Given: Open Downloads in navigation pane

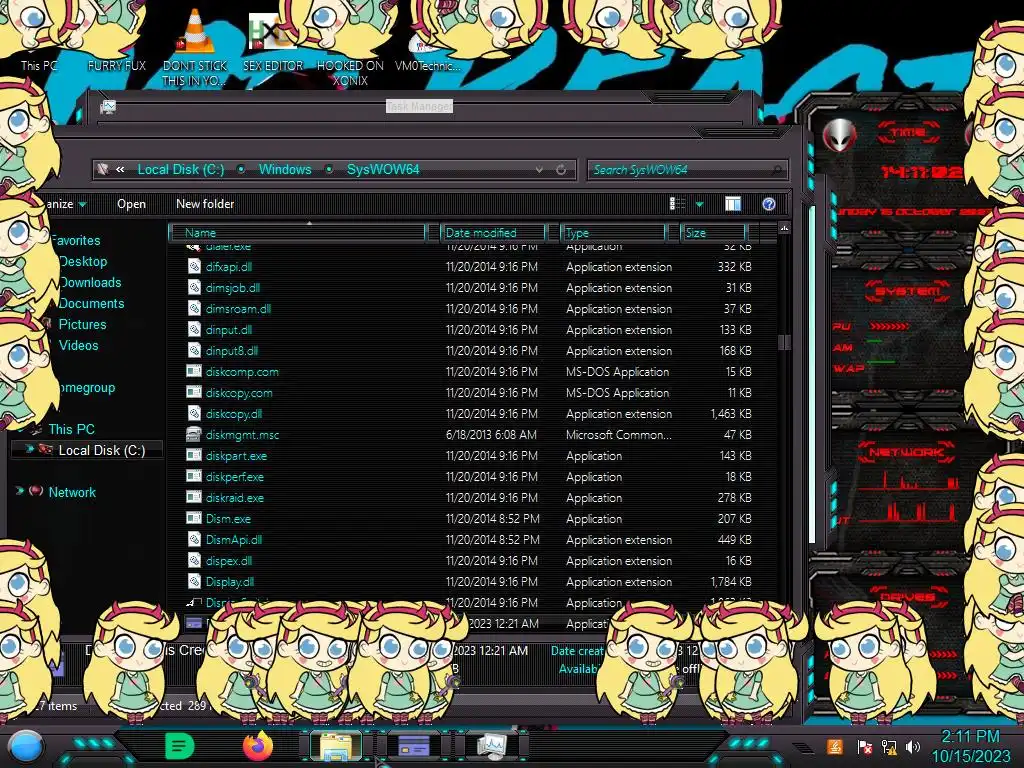Looking at the screenshot, I should point(90,283).
